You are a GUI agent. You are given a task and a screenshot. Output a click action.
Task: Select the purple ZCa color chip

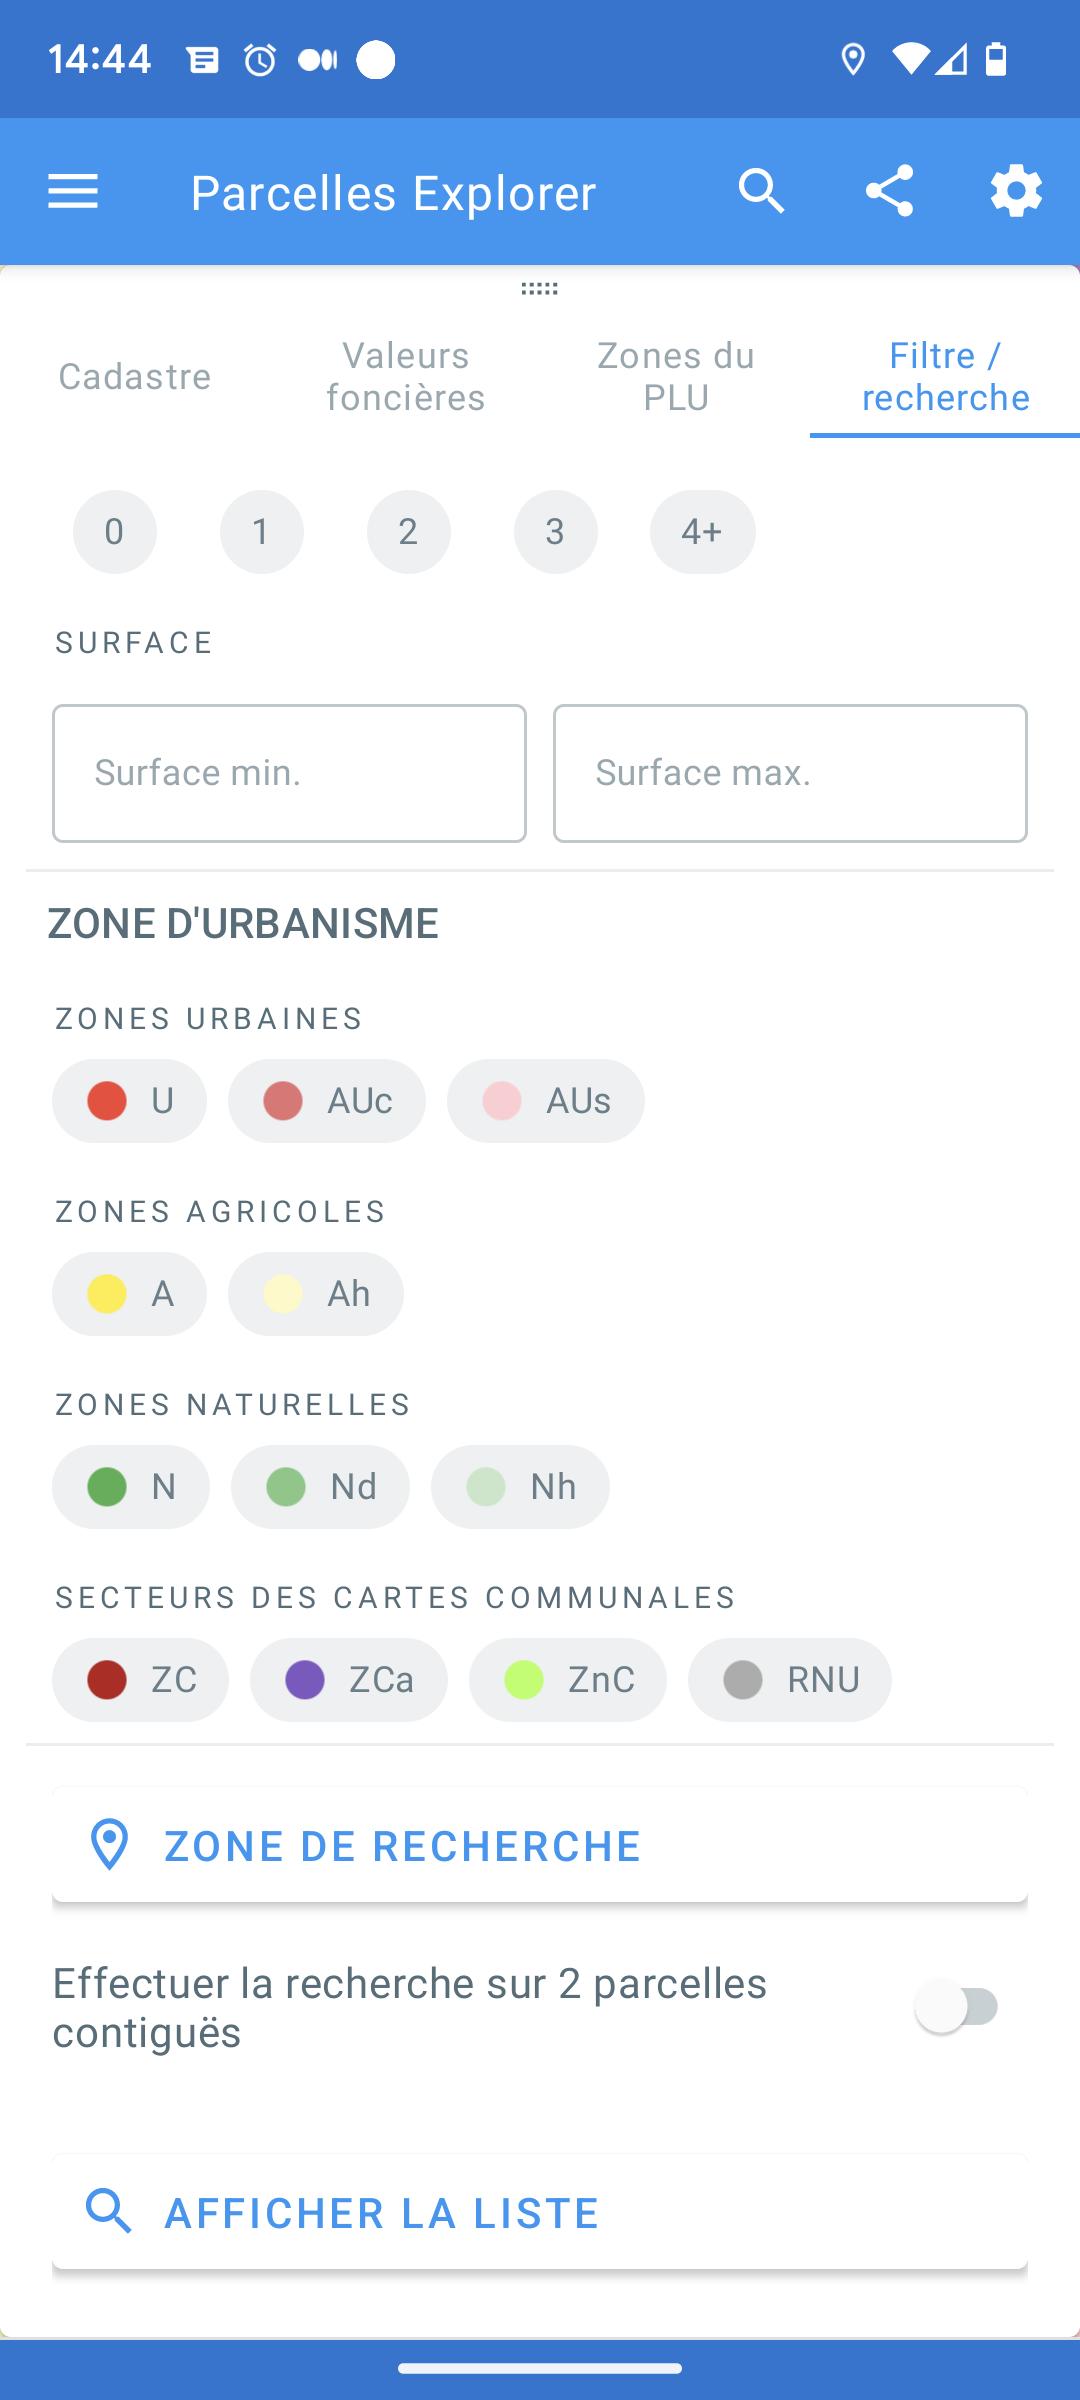coord(349,1680)
